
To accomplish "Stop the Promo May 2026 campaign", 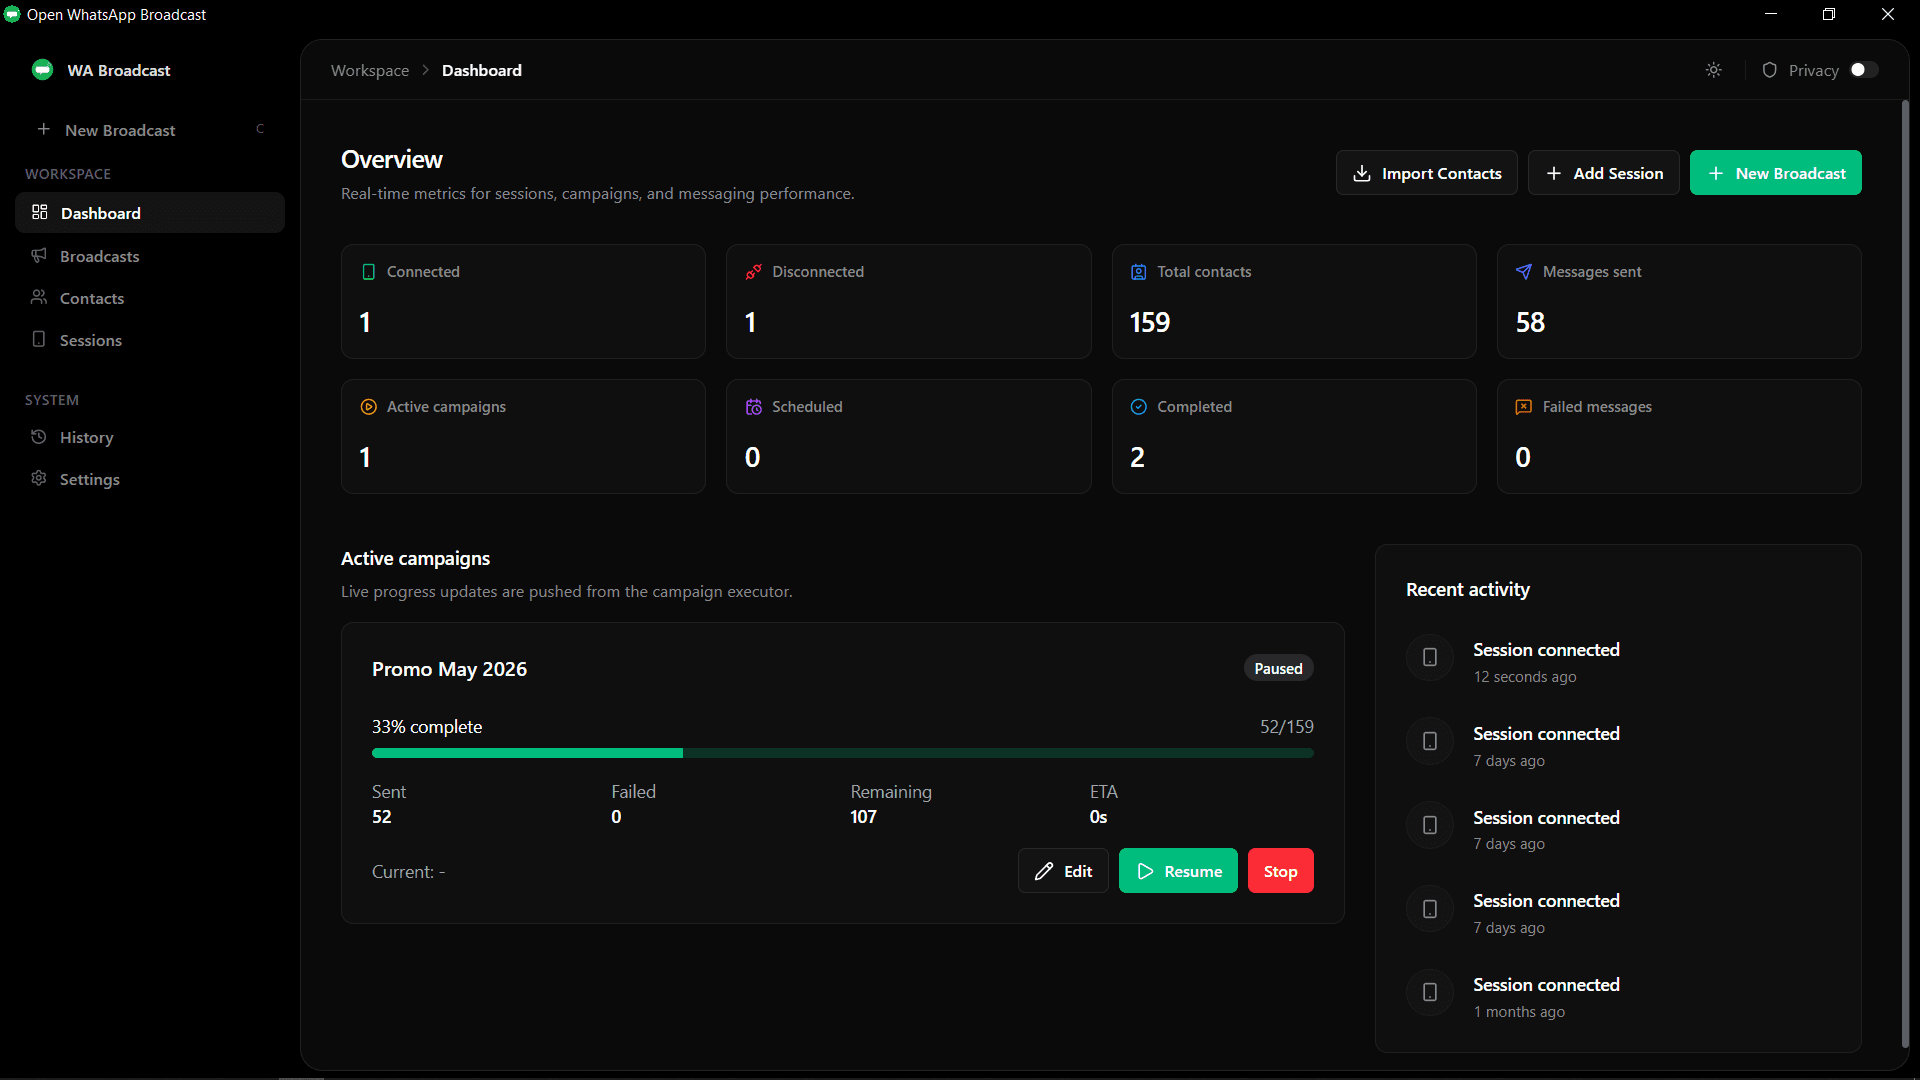I will [x=1281, y=871].
